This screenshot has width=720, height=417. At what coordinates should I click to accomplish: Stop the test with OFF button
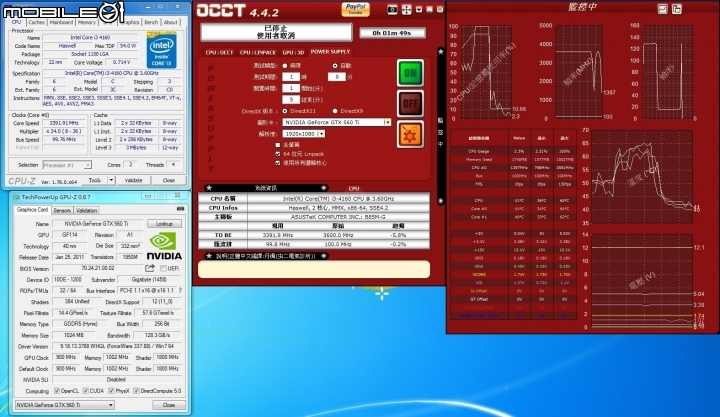pos(410,103)
